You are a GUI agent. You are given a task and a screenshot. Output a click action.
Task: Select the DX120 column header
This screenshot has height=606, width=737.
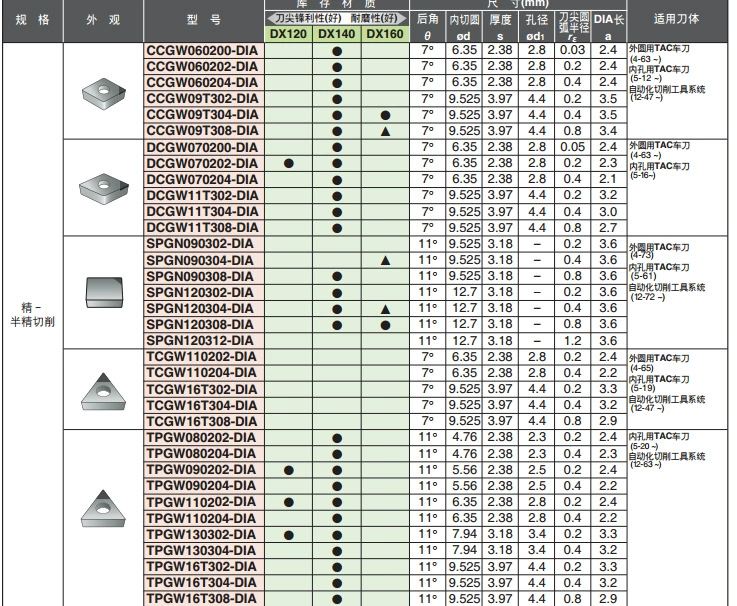[x=288, y=34]
